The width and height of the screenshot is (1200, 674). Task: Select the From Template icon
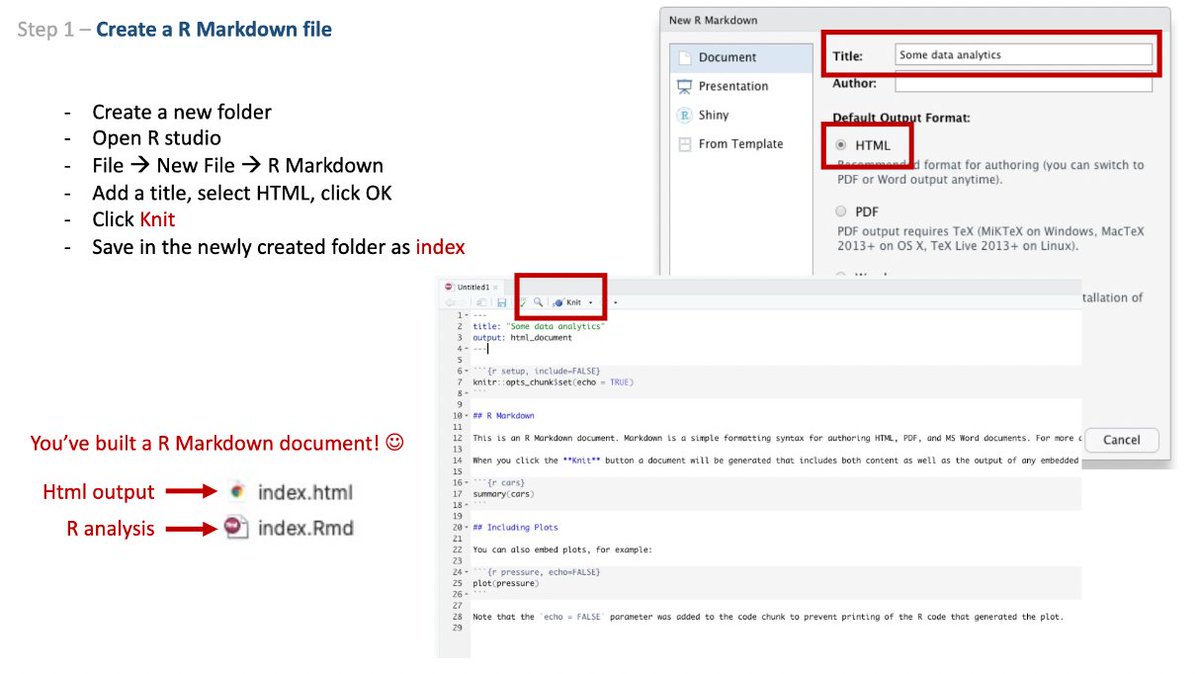684,143
